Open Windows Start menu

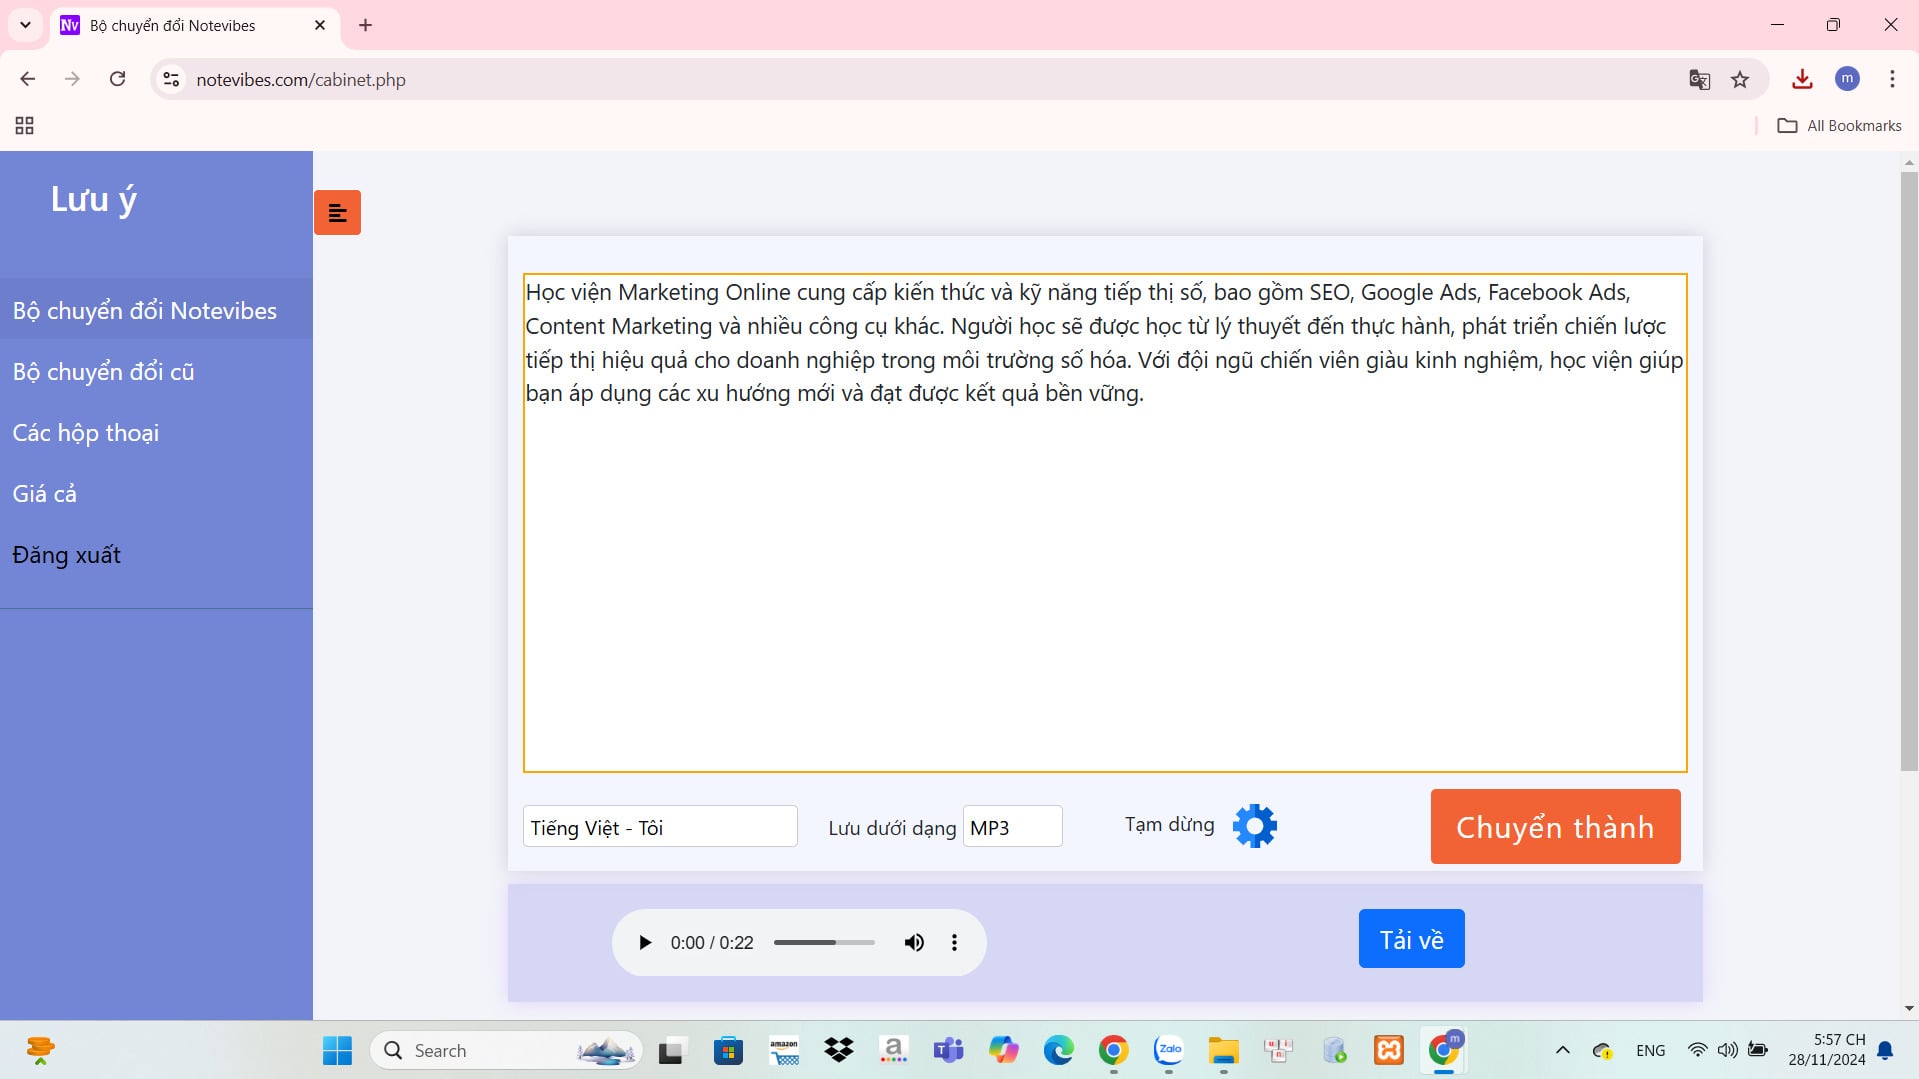(337, 1050)
